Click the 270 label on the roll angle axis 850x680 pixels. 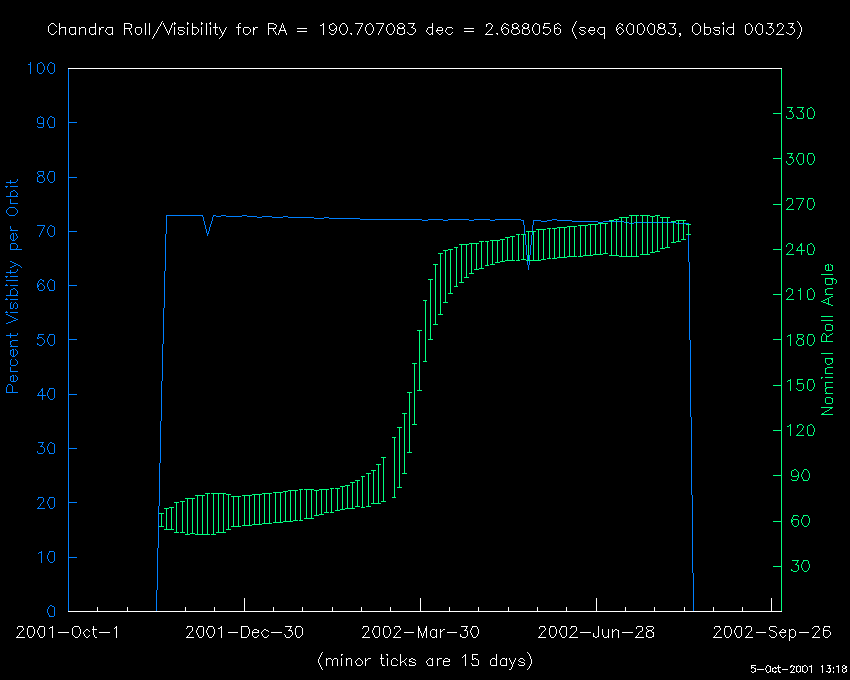tap(803, 204)
